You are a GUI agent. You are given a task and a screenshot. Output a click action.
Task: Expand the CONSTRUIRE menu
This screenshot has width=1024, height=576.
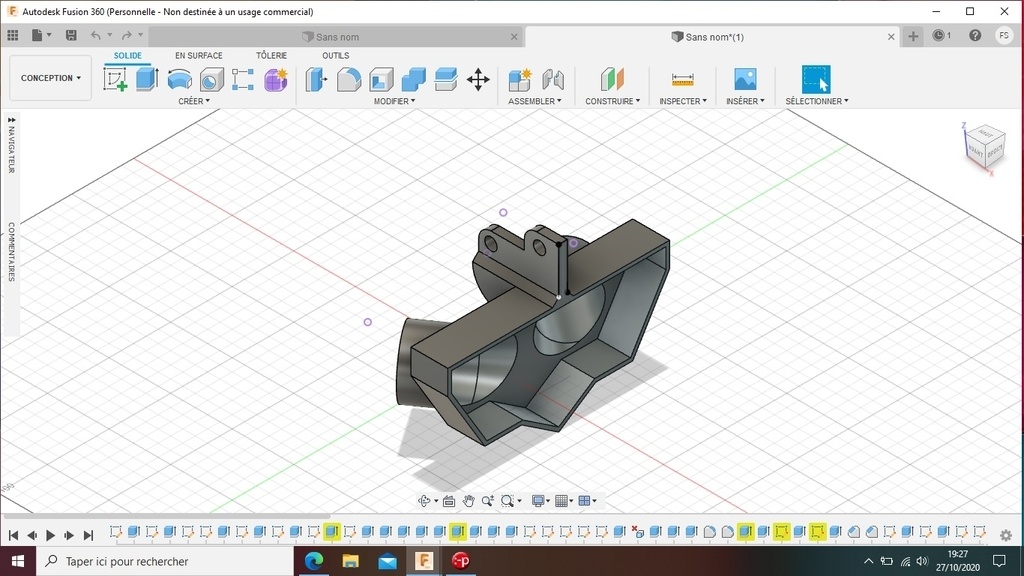point(613,101)
